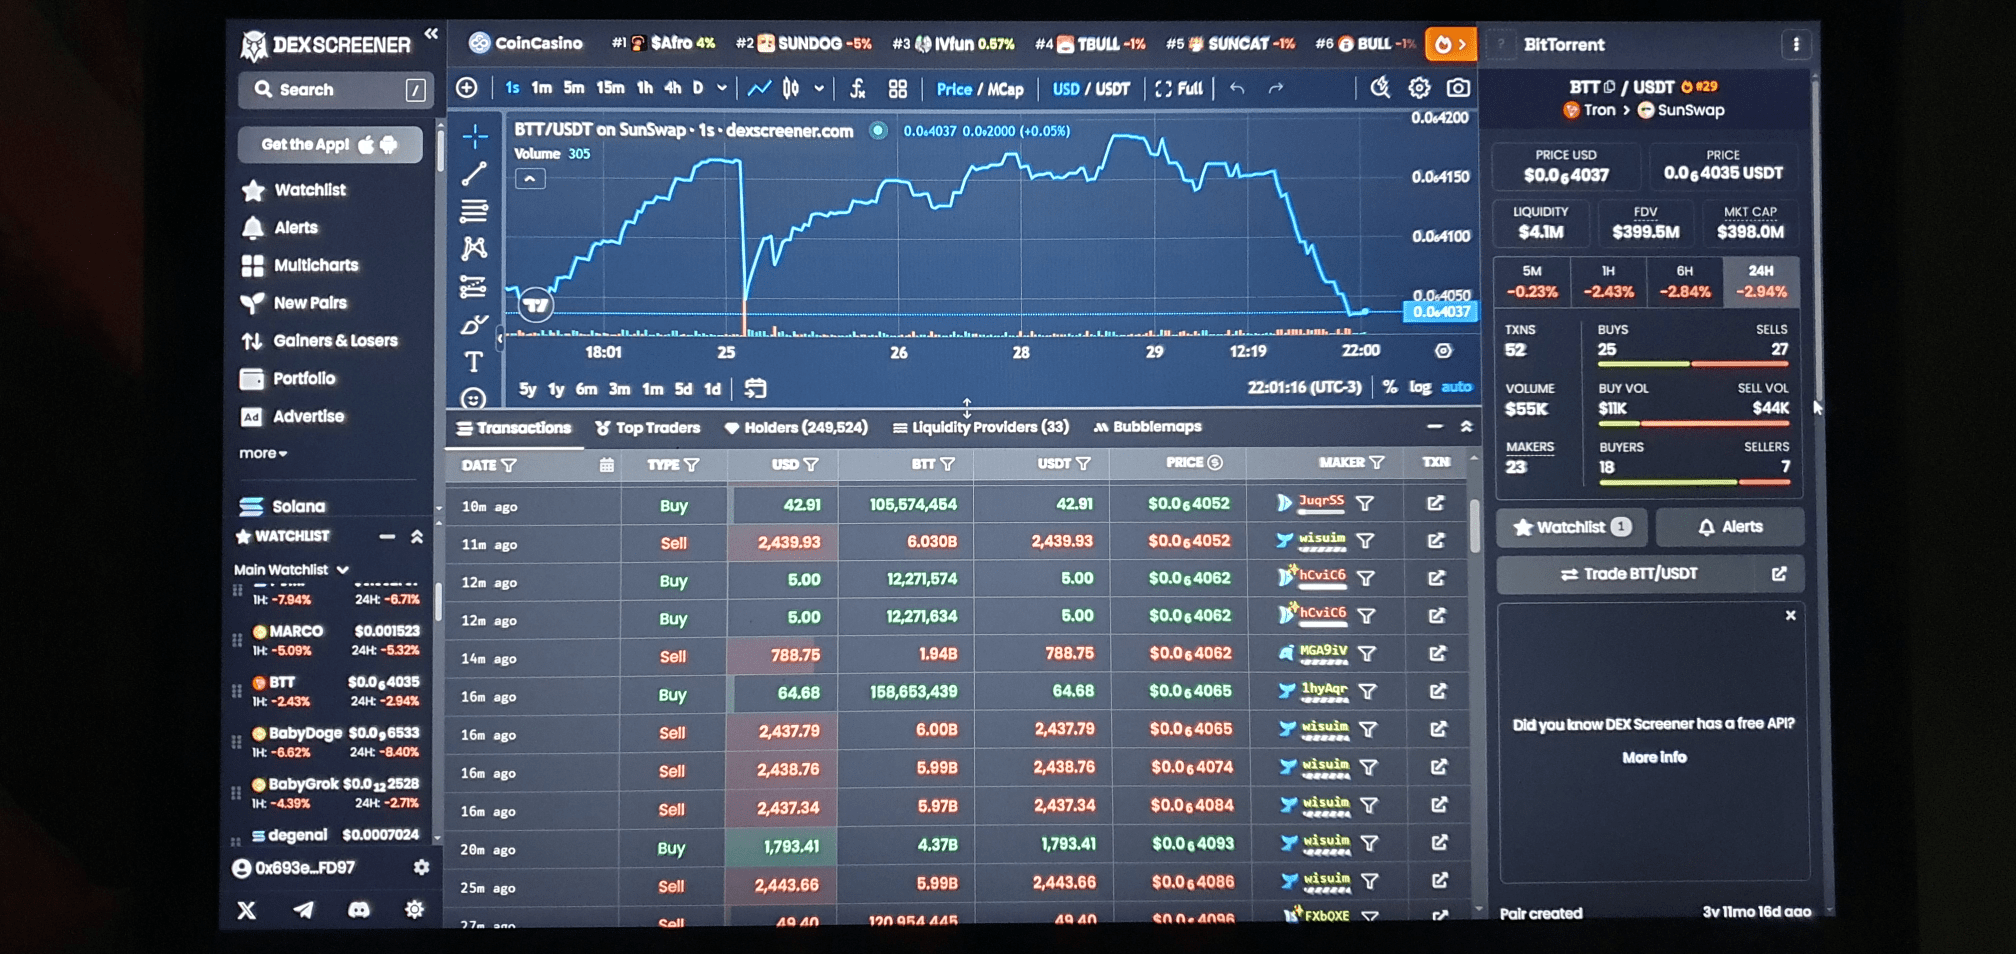Select the trend line drawing tool

(474, 174)
